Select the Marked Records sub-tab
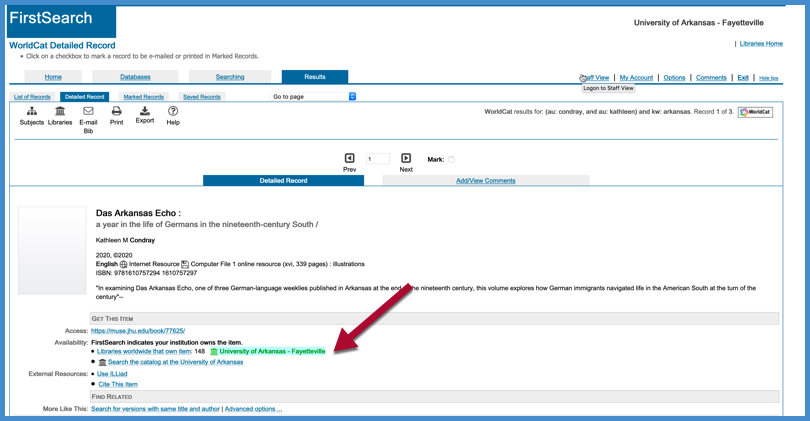The image size is (810, 421). [144, 97]
